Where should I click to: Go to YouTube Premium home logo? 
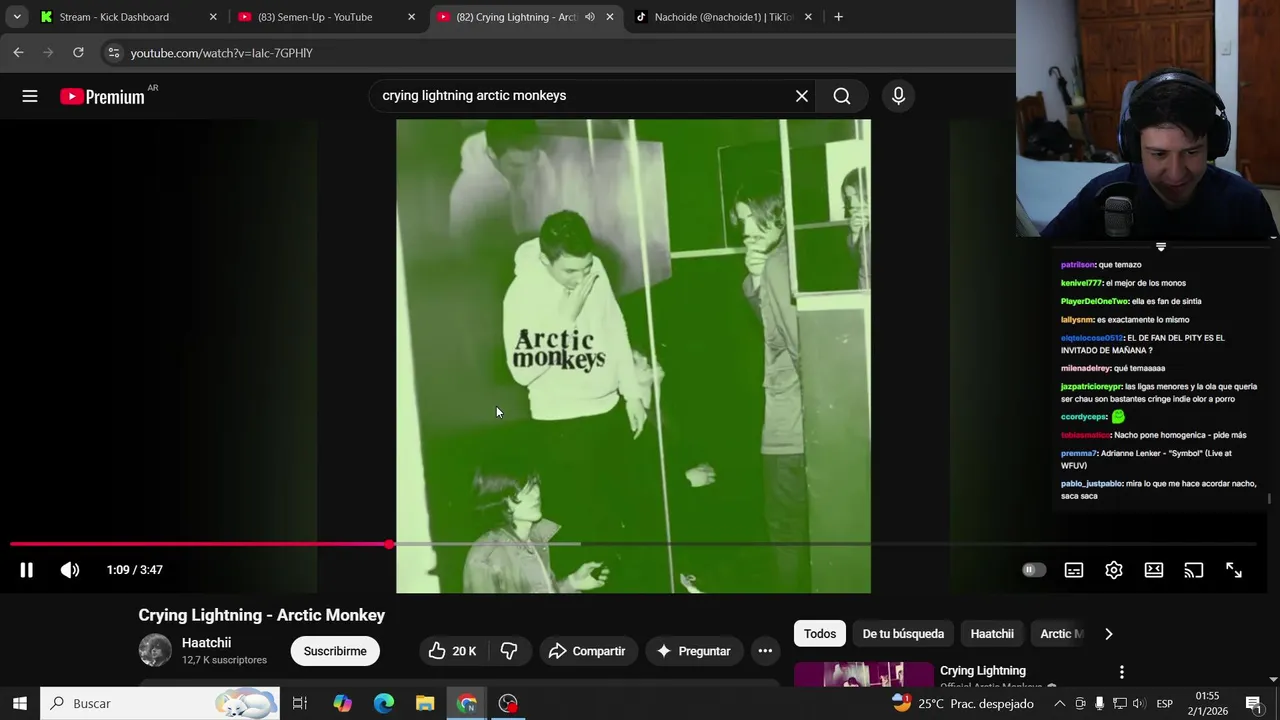[x=103, y=96]
